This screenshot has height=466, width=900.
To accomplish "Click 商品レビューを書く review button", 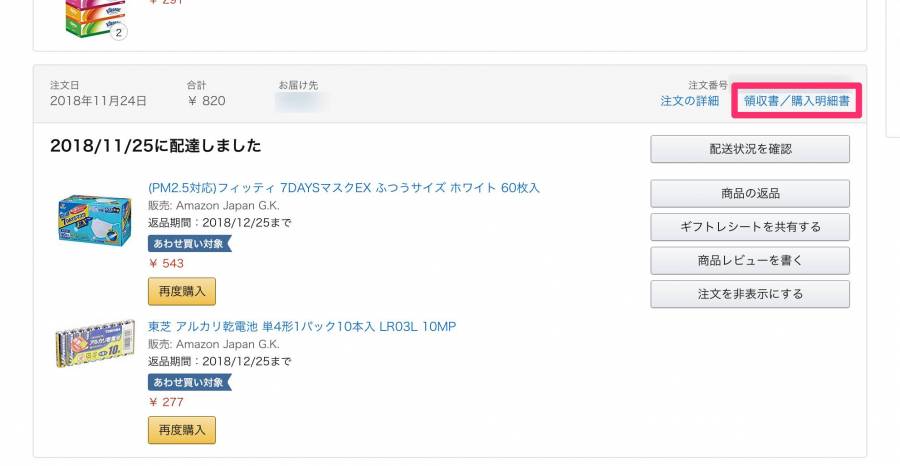I will click(x=750, y=261).
